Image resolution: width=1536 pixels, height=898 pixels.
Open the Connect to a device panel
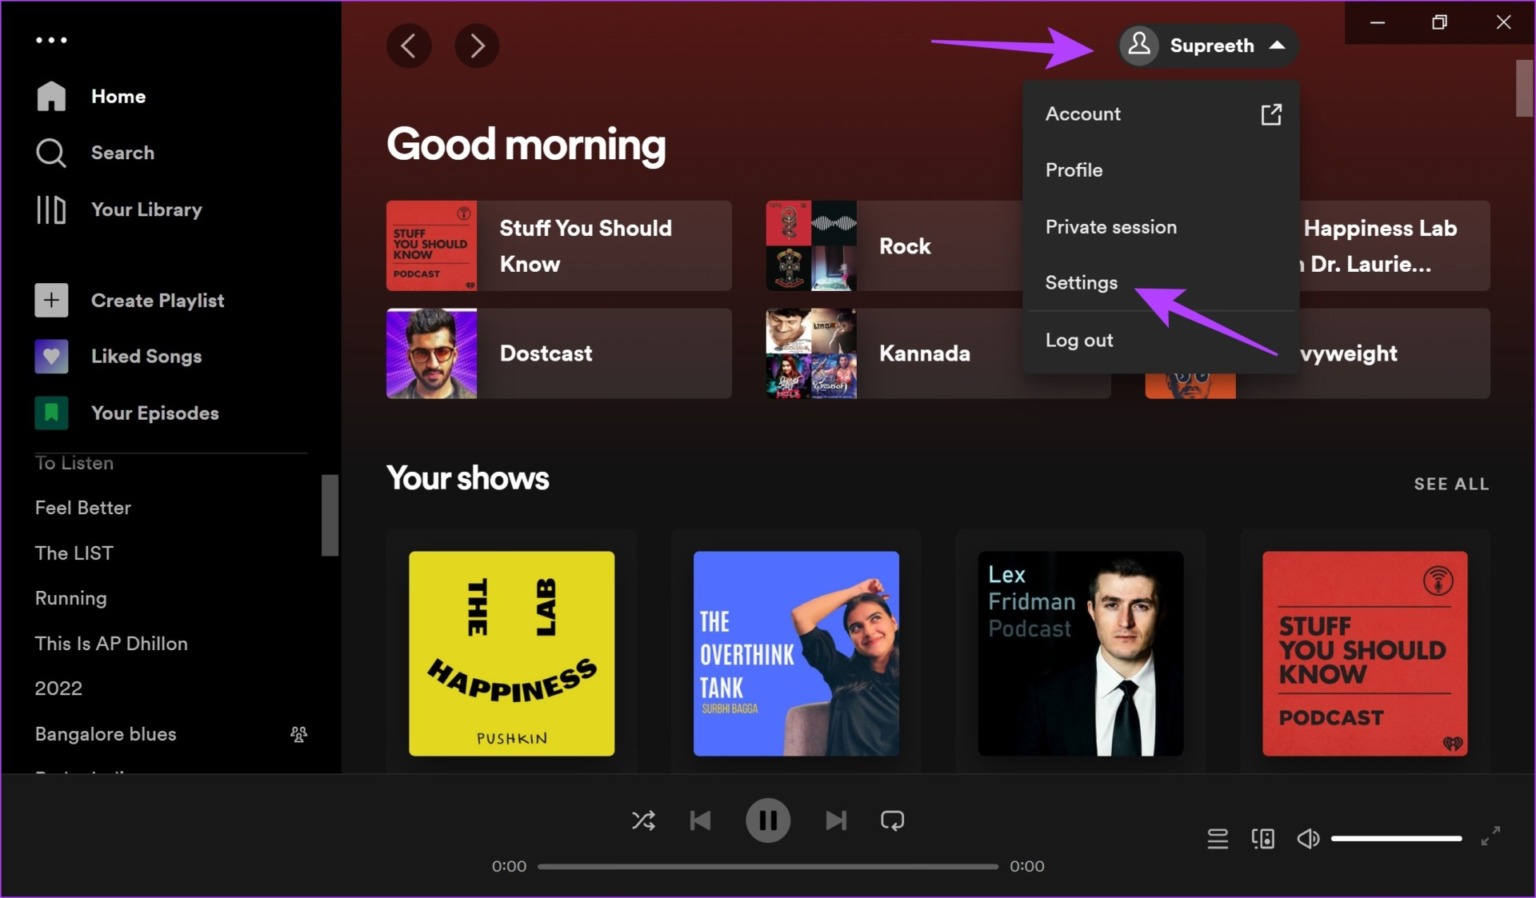[x=1263, y=838]
